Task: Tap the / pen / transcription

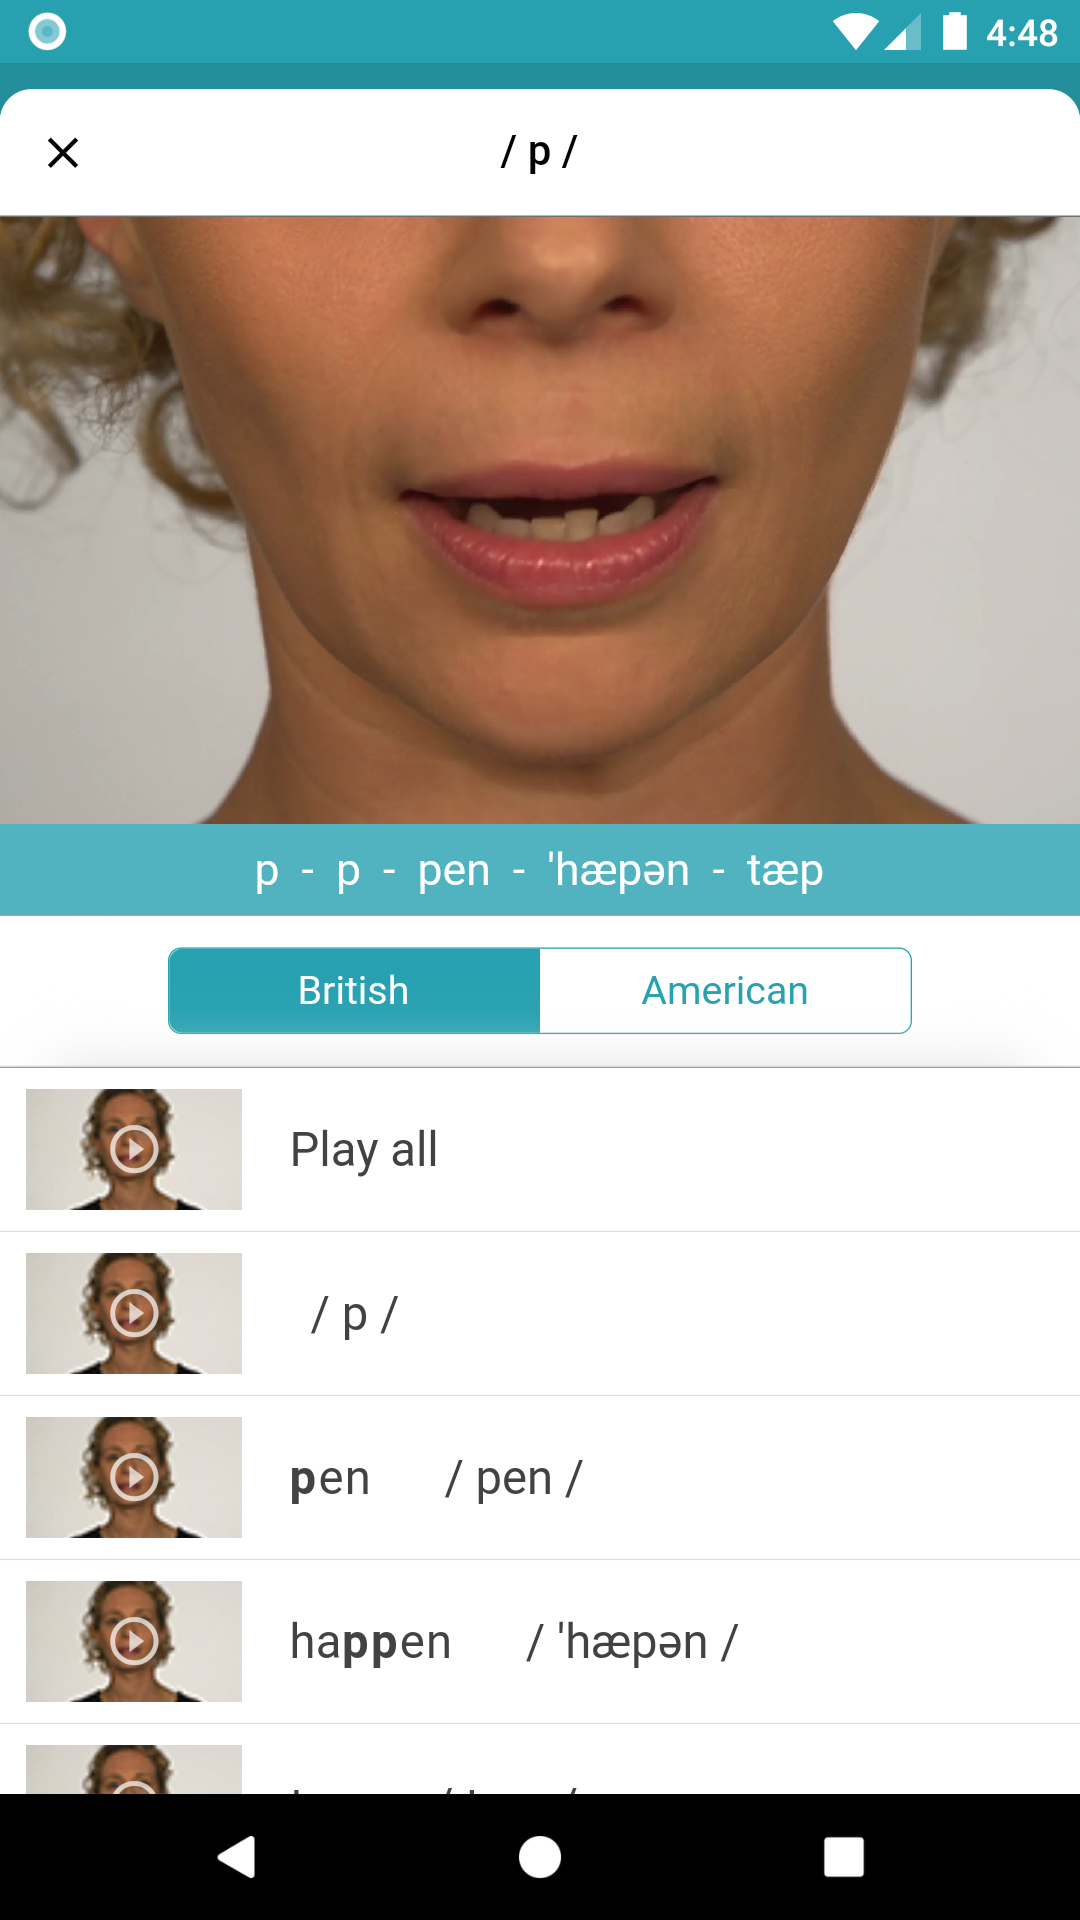Action: point(514,1479)
